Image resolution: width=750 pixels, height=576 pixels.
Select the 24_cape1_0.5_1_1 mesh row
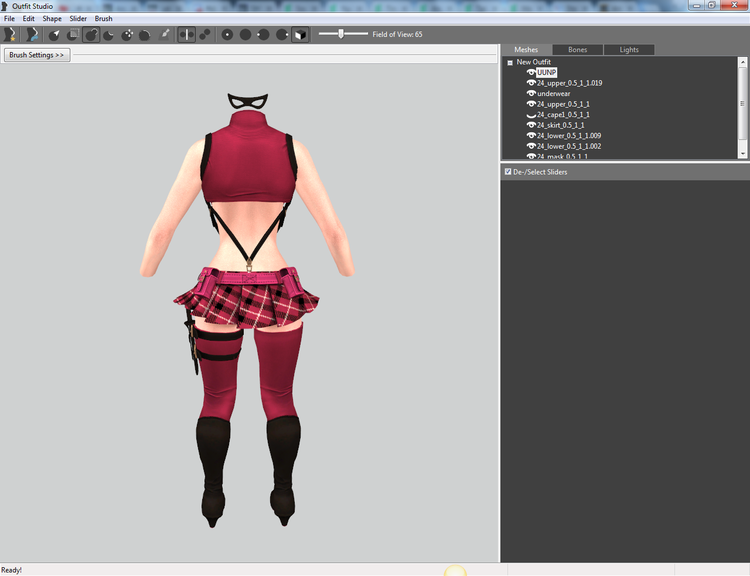pyautogui.click(x=563, y=114)
